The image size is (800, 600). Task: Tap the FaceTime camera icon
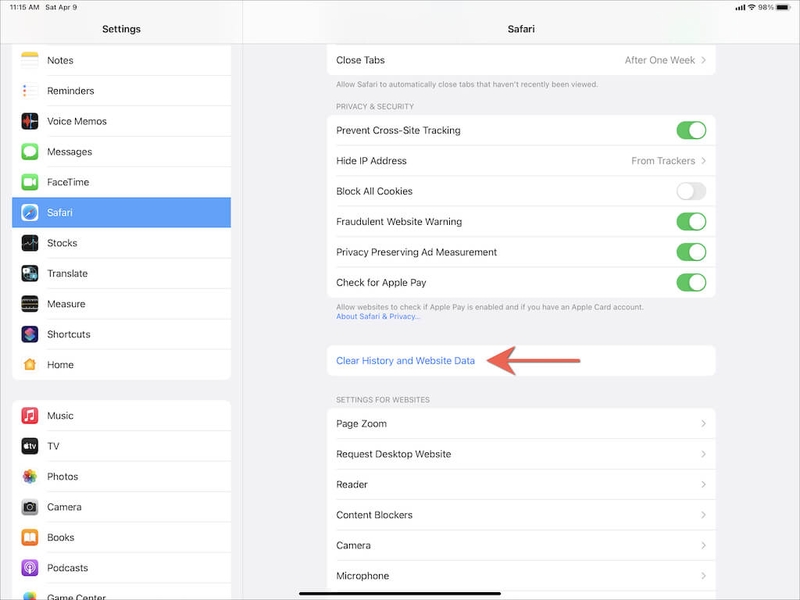click(30, 182)
